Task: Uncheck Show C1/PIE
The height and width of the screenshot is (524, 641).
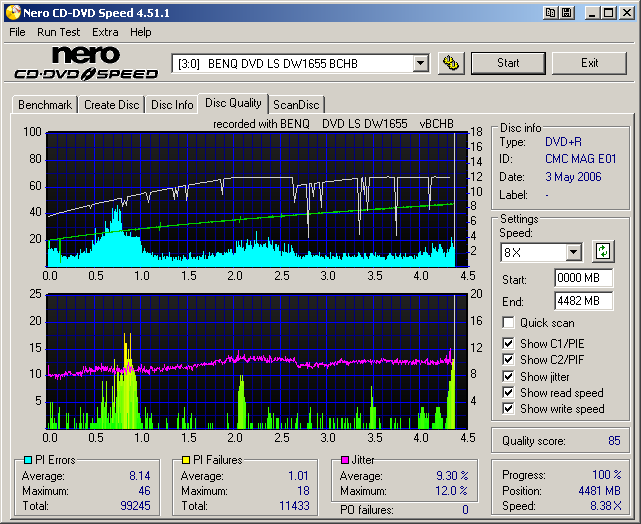Action: click(508, 343)
